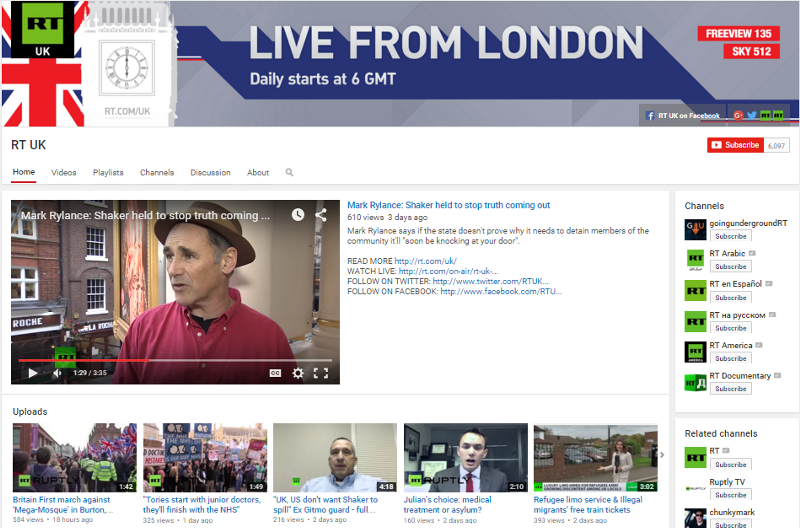Open the Google+ icon in the banner
This screenshot has height=528, width=800.
point(738,116)
